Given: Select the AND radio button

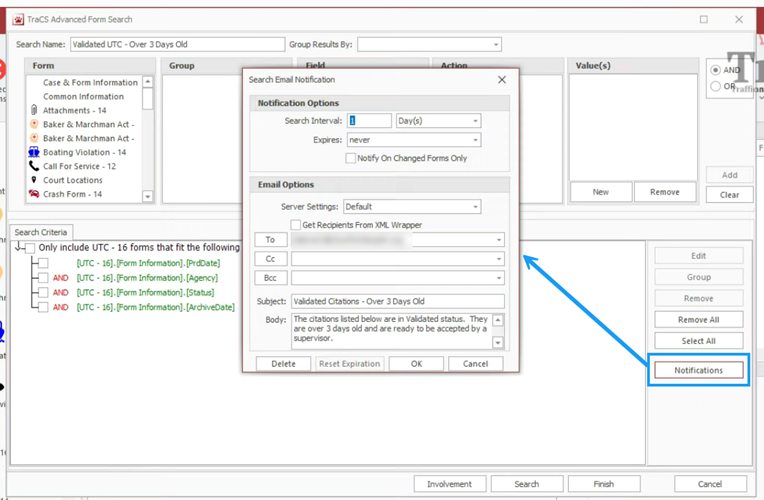Looking at the screenshot, I should [x=716, y=70].
